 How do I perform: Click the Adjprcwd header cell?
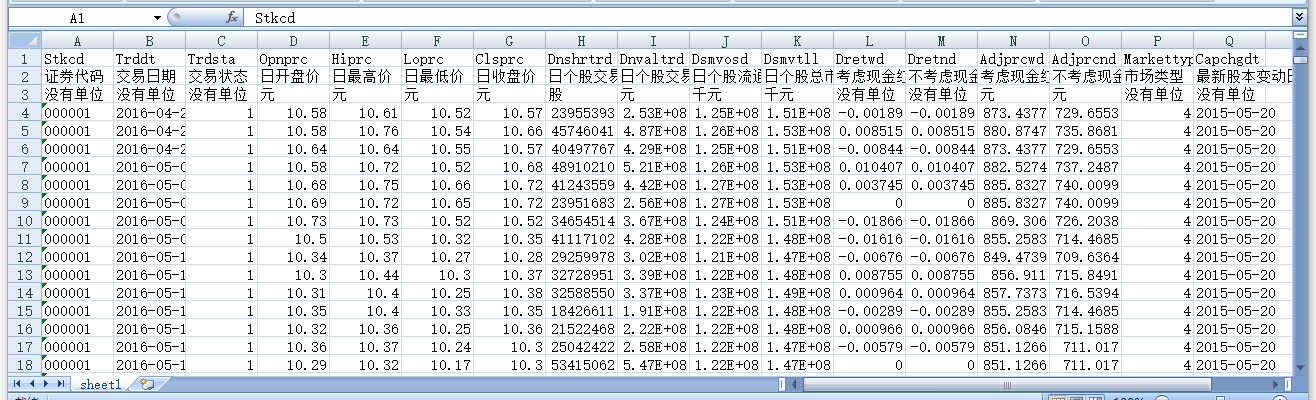click(x=1013, y=58)
